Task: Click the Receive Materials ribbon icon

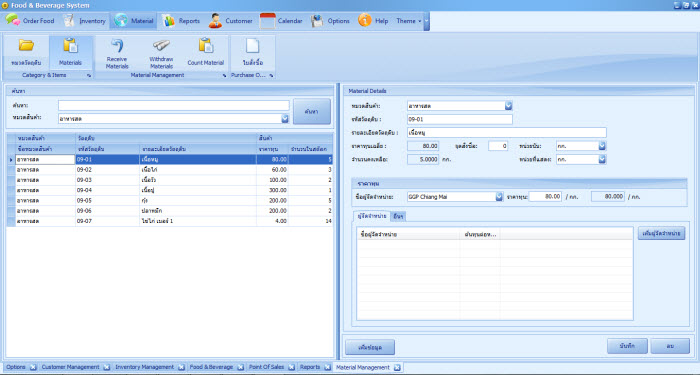Action: (117, 46)
